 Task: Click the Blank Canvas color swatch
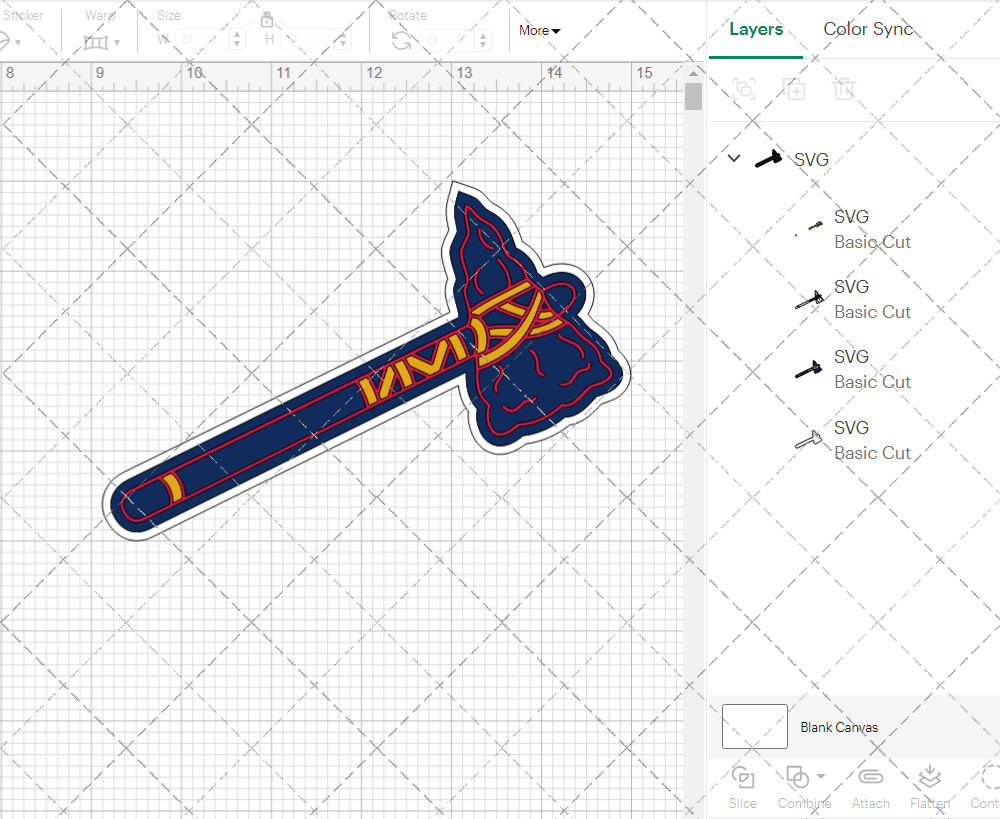[x=754, y=727]
